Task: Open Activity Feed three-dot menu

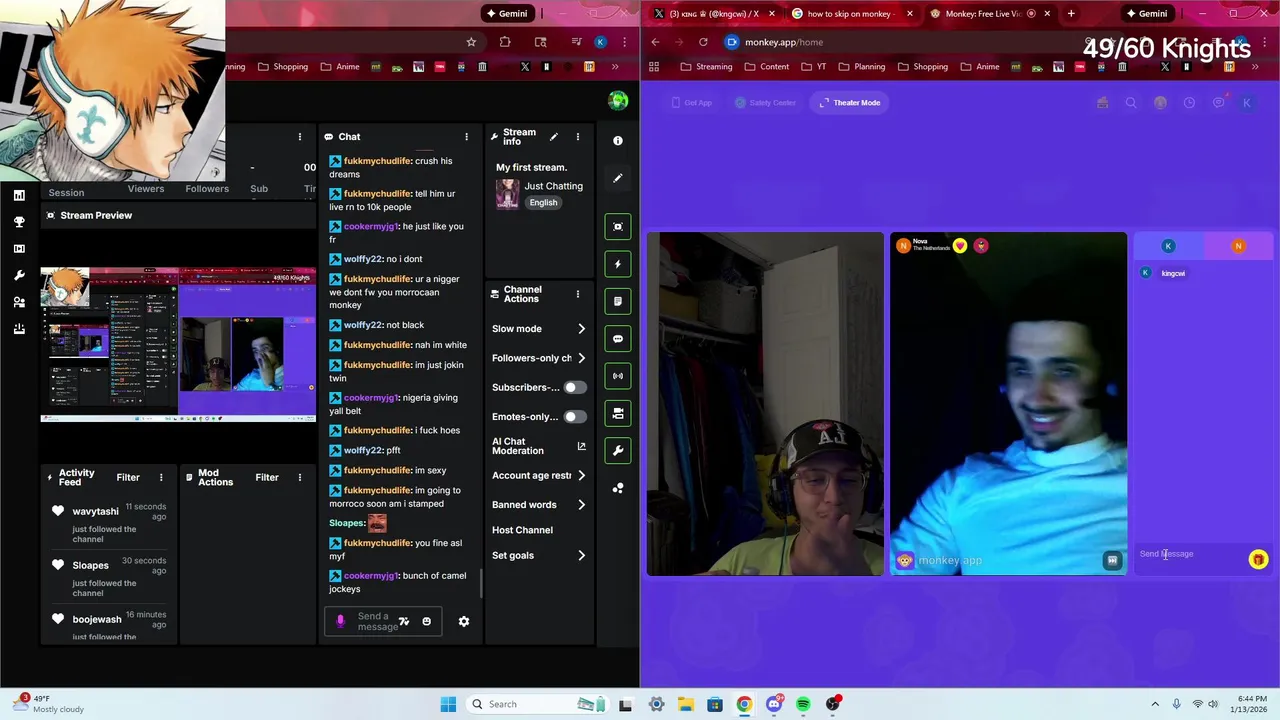Action: pyautogui.click(x=161, y=478)
